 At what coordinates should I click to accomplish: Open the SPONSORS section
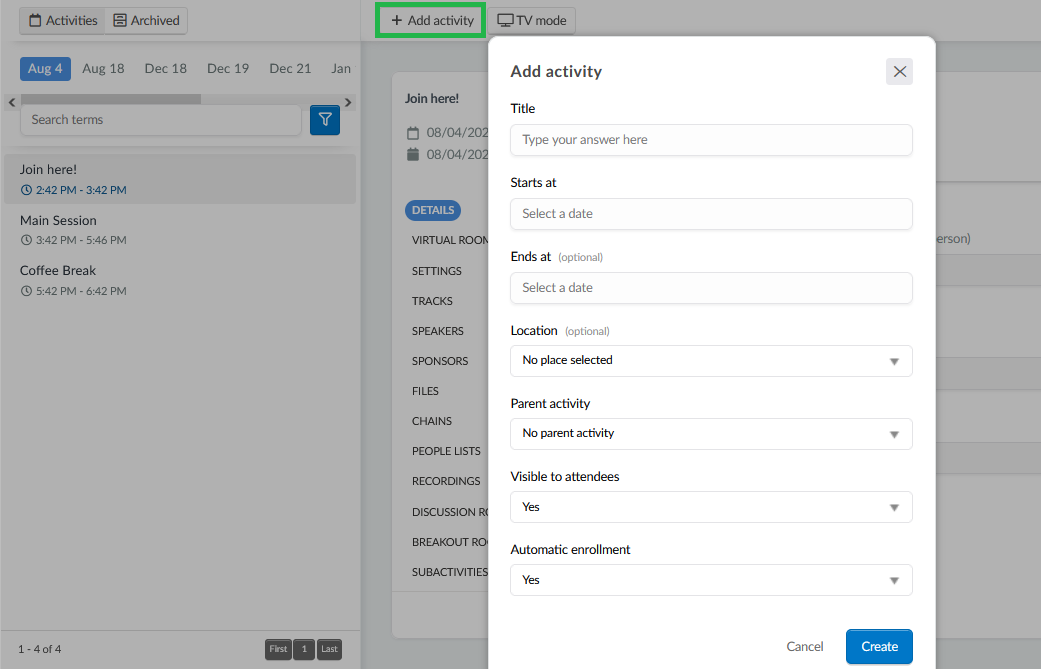tap(440, 361)
